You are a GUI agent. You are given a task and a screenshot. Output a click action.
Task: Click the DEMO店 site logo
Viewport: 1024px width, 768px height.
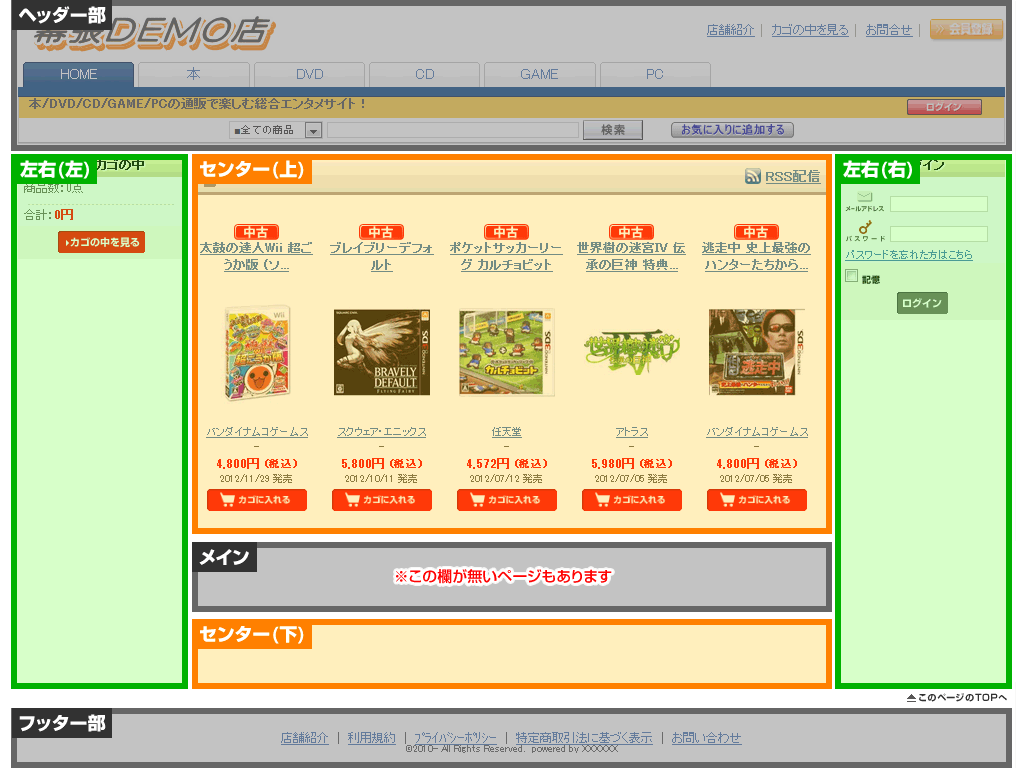(x=154, y=33)
